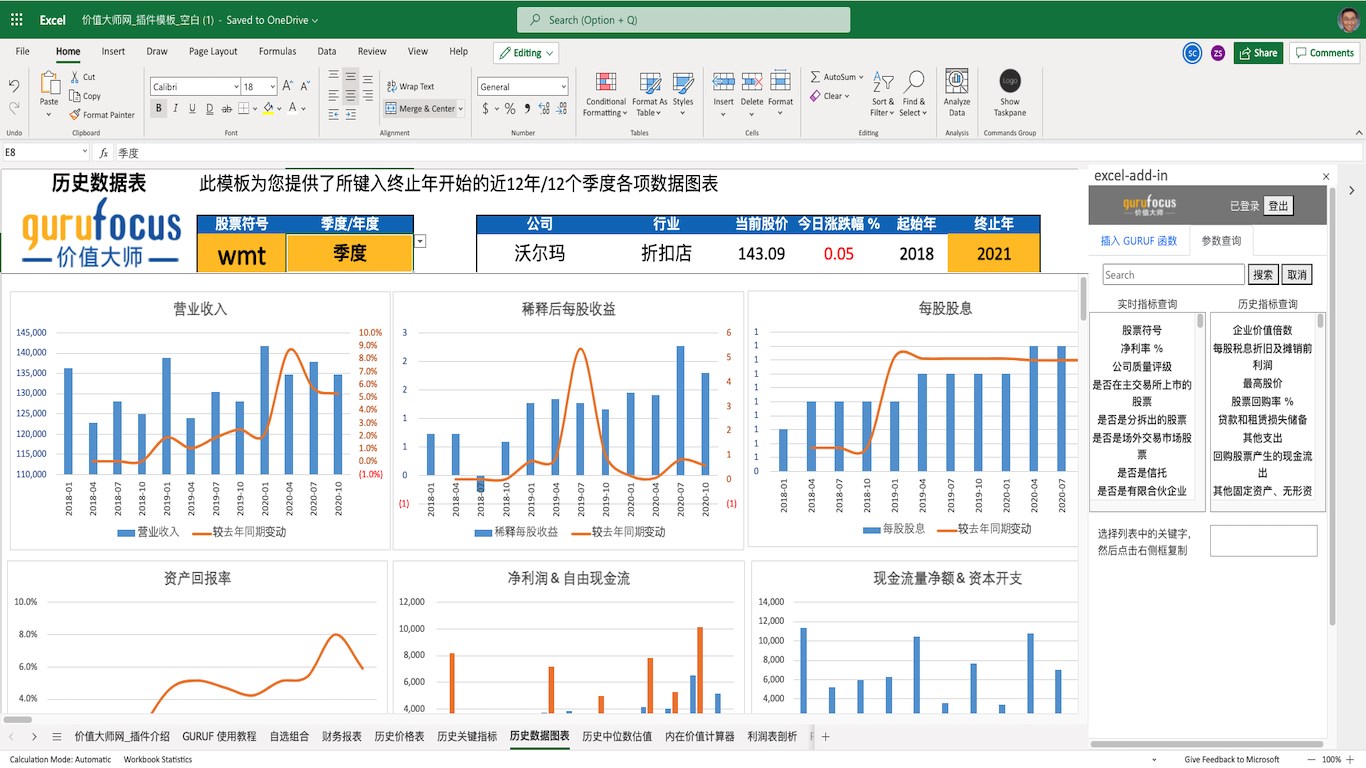Click the 搜索 search button

pos(1263,275)
